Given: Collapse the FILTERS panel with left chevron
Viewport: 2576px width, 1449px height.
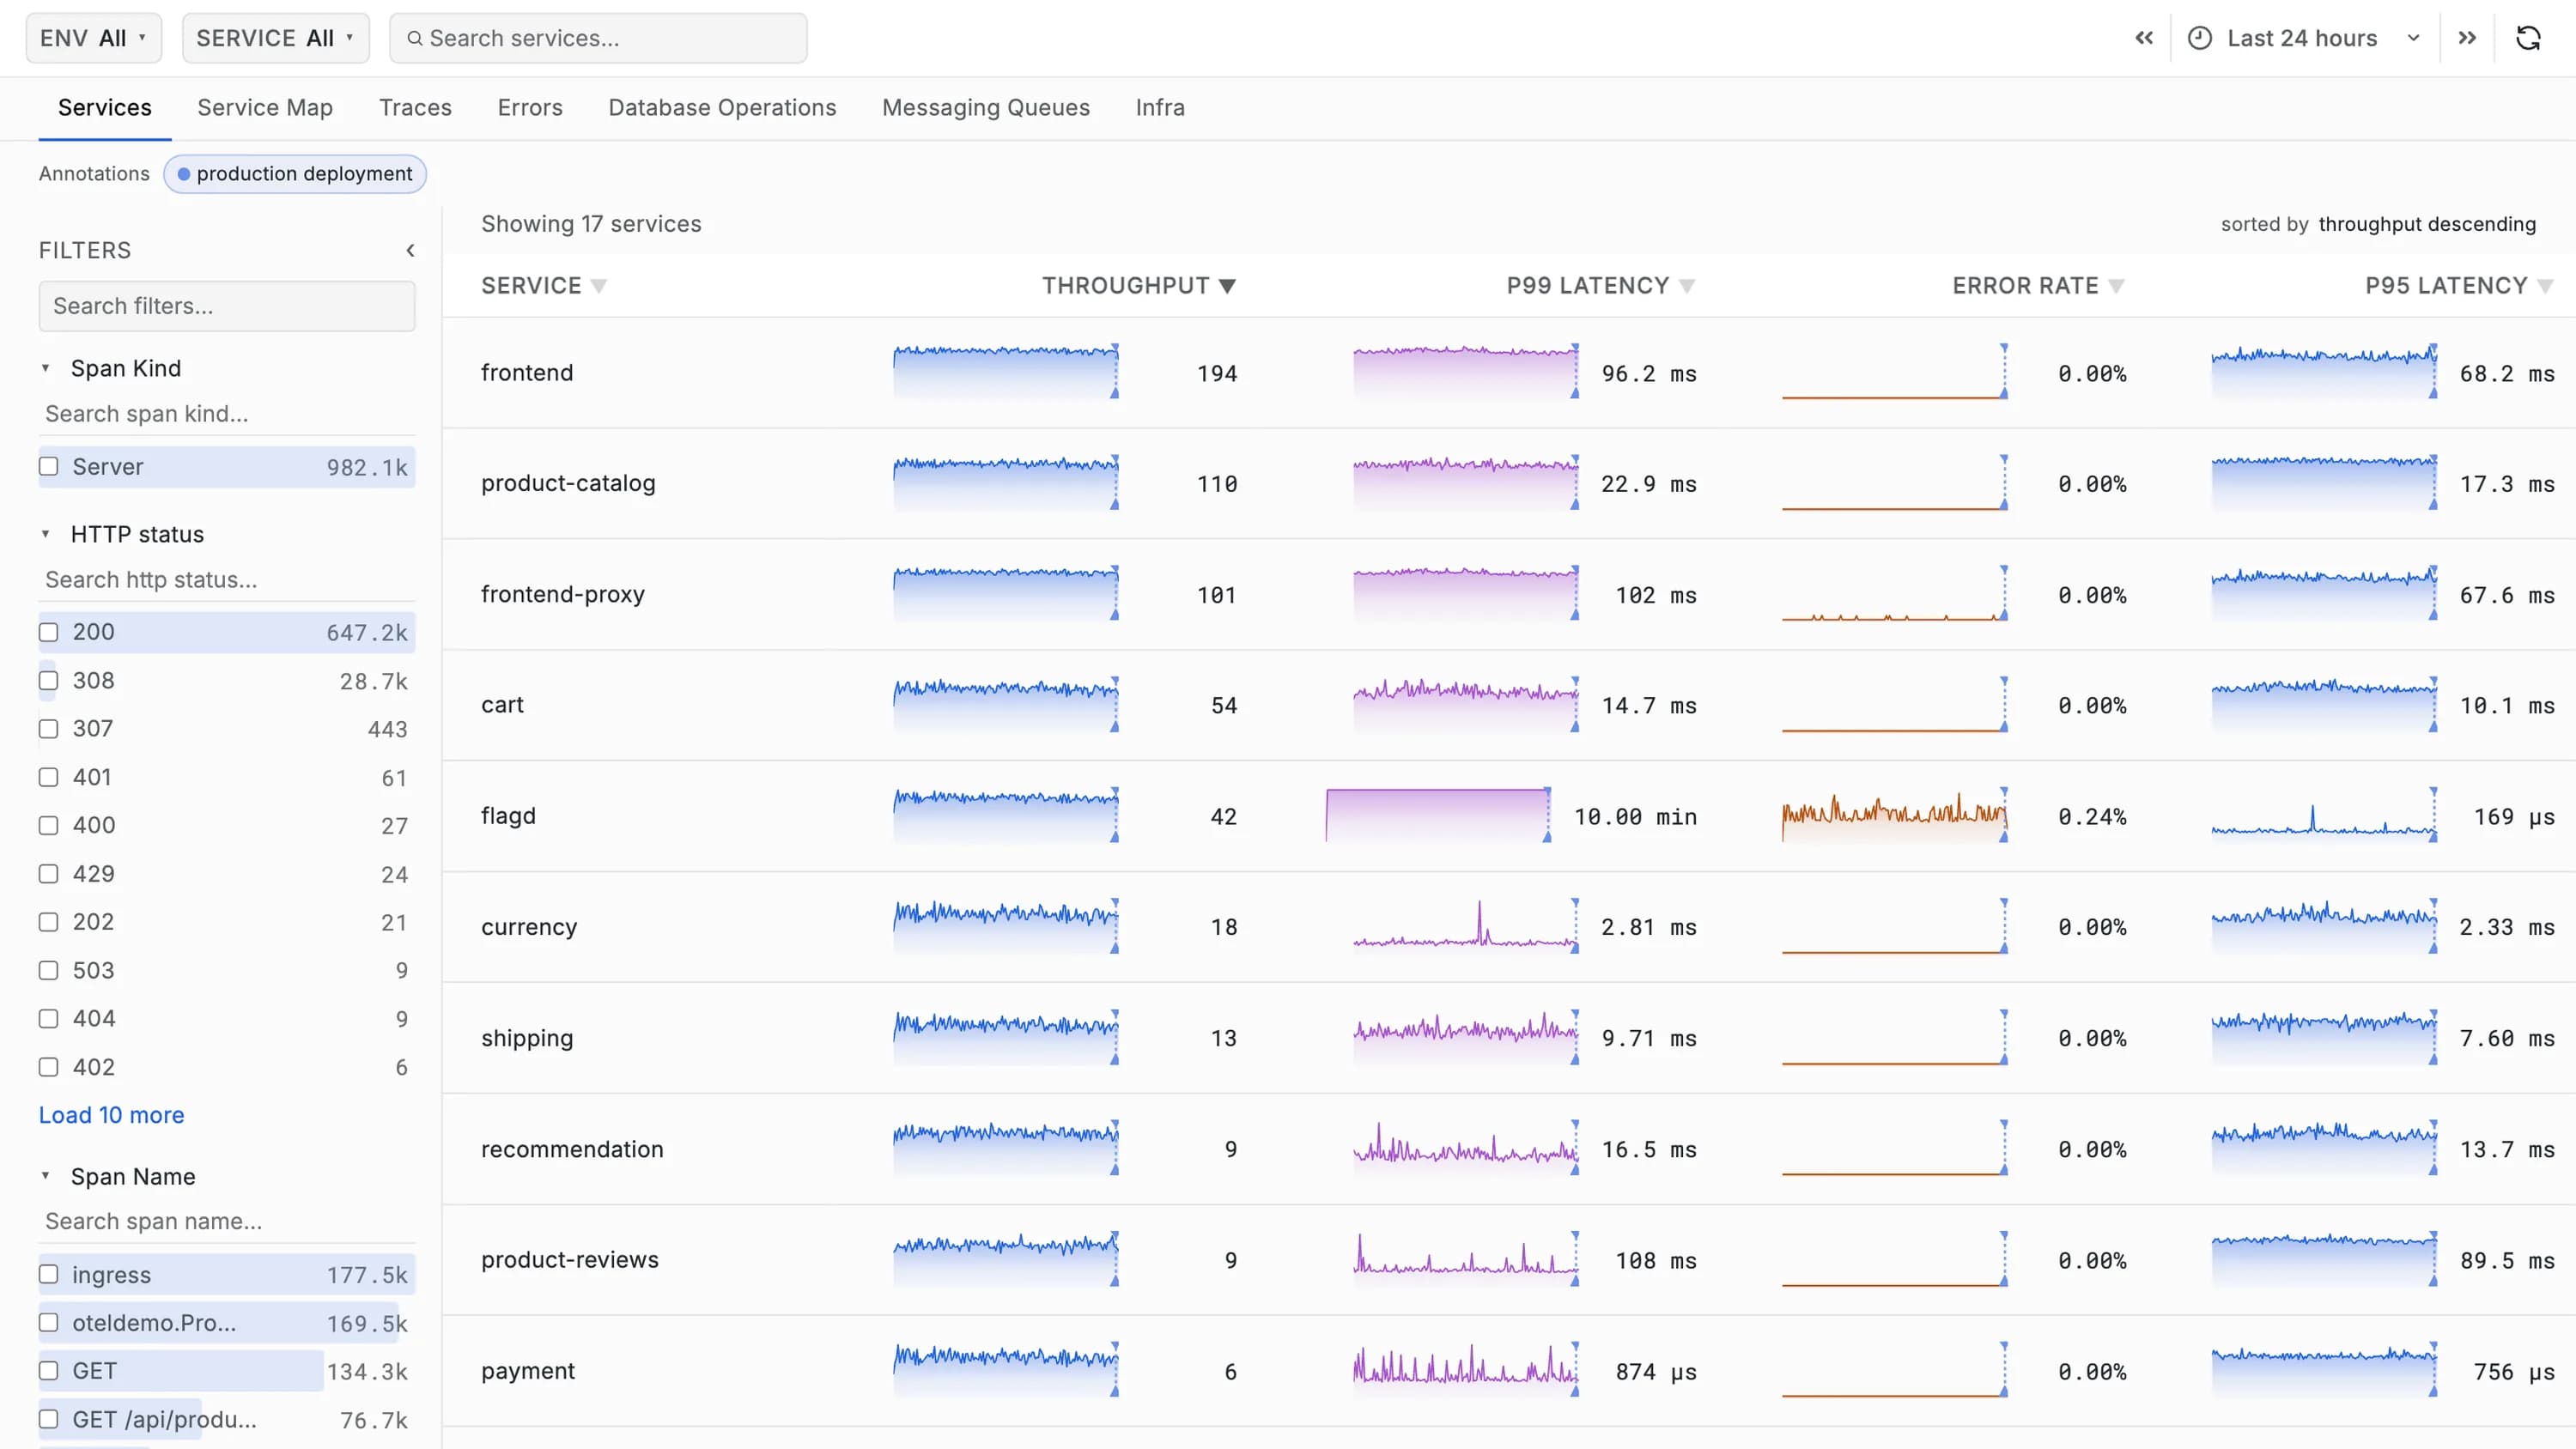Looking at the screenshot, I should click(x=410, y=250).
